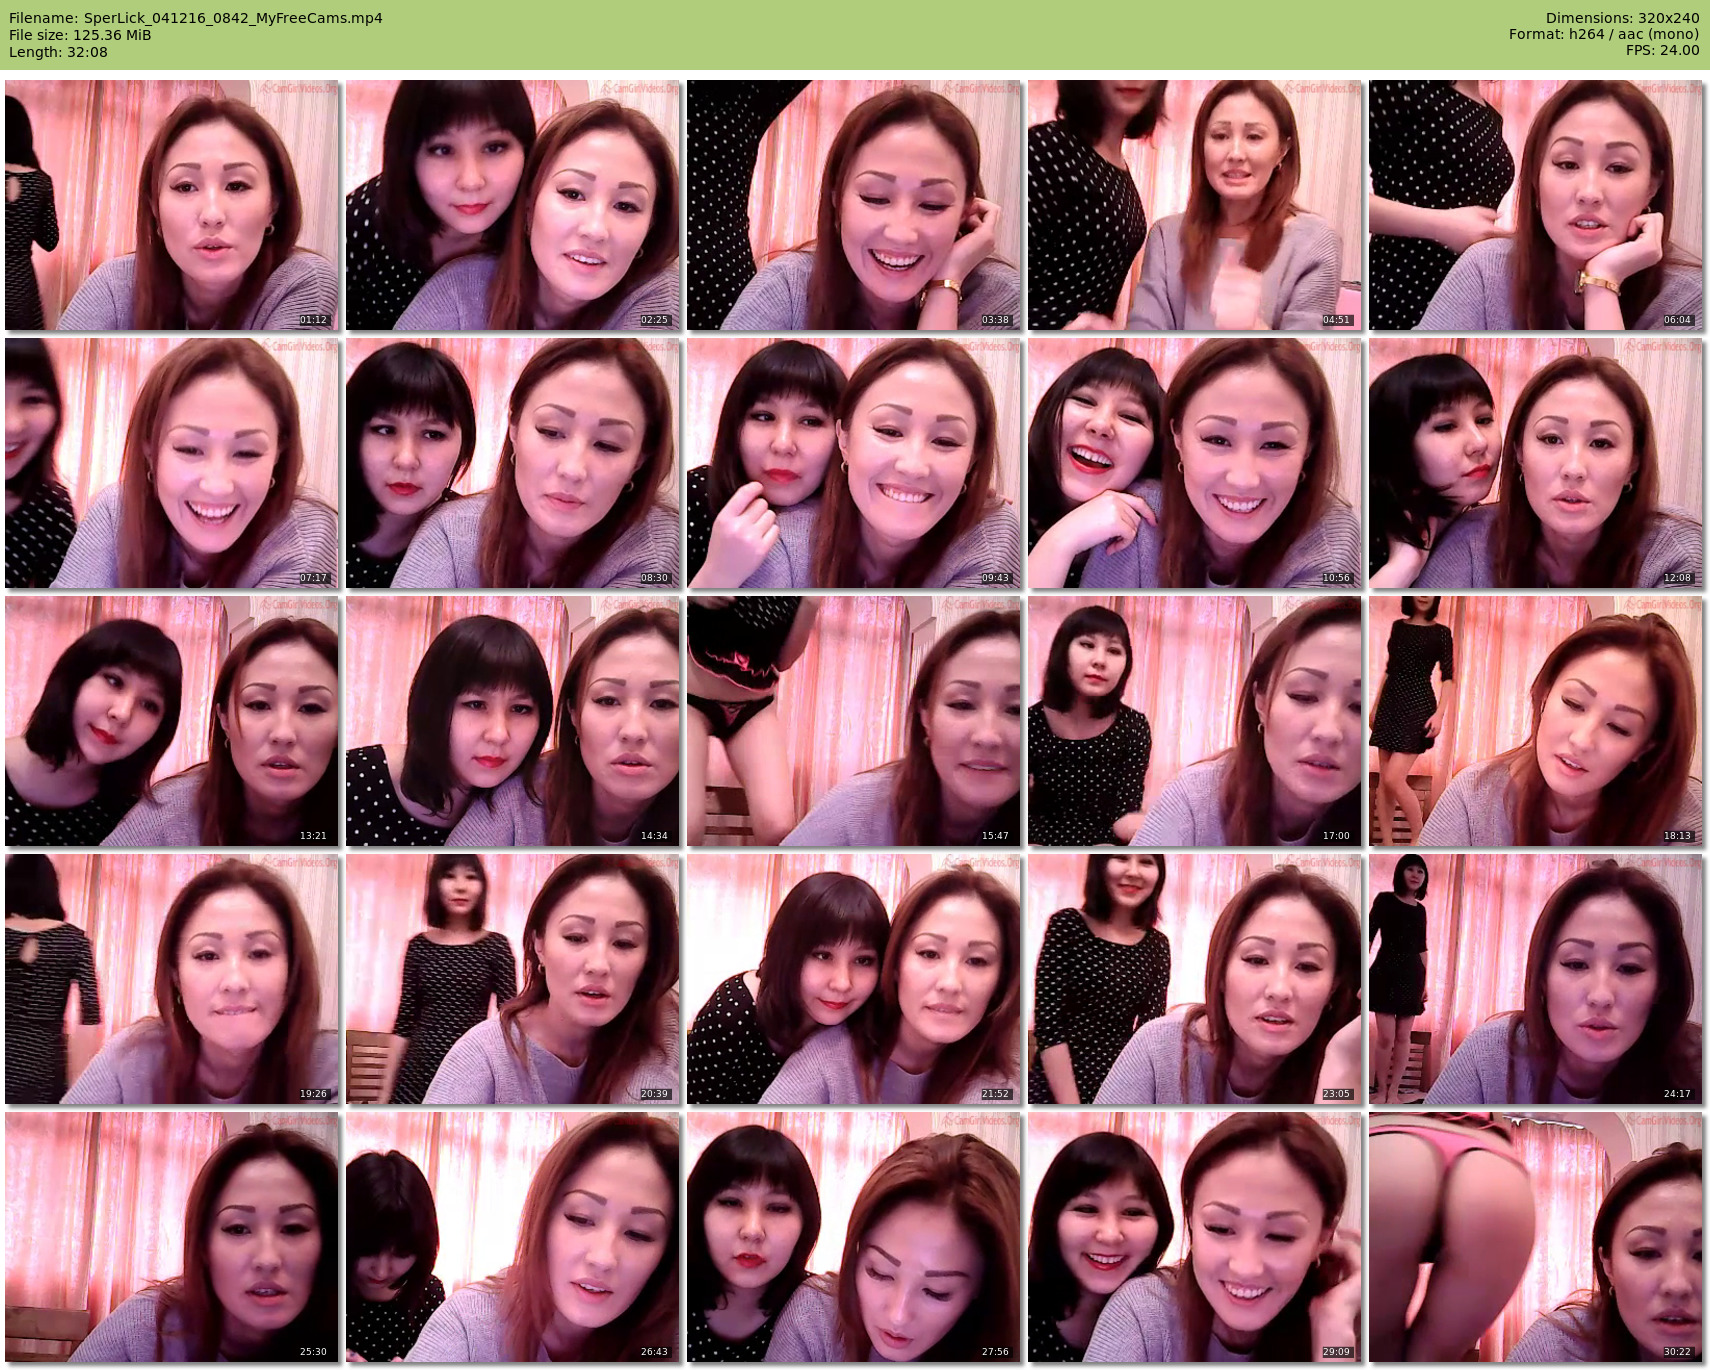1710x1370 pixels.
Task: Click the thumbnail stamped 08:30
Action: (513, 463)
